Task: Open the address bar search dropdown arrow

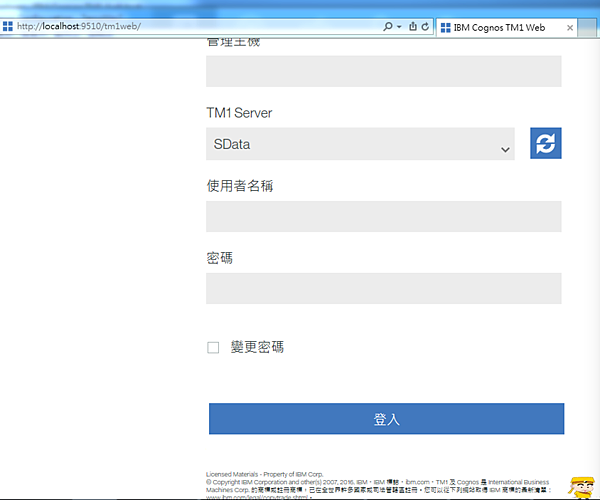Action: click(399, 27)
